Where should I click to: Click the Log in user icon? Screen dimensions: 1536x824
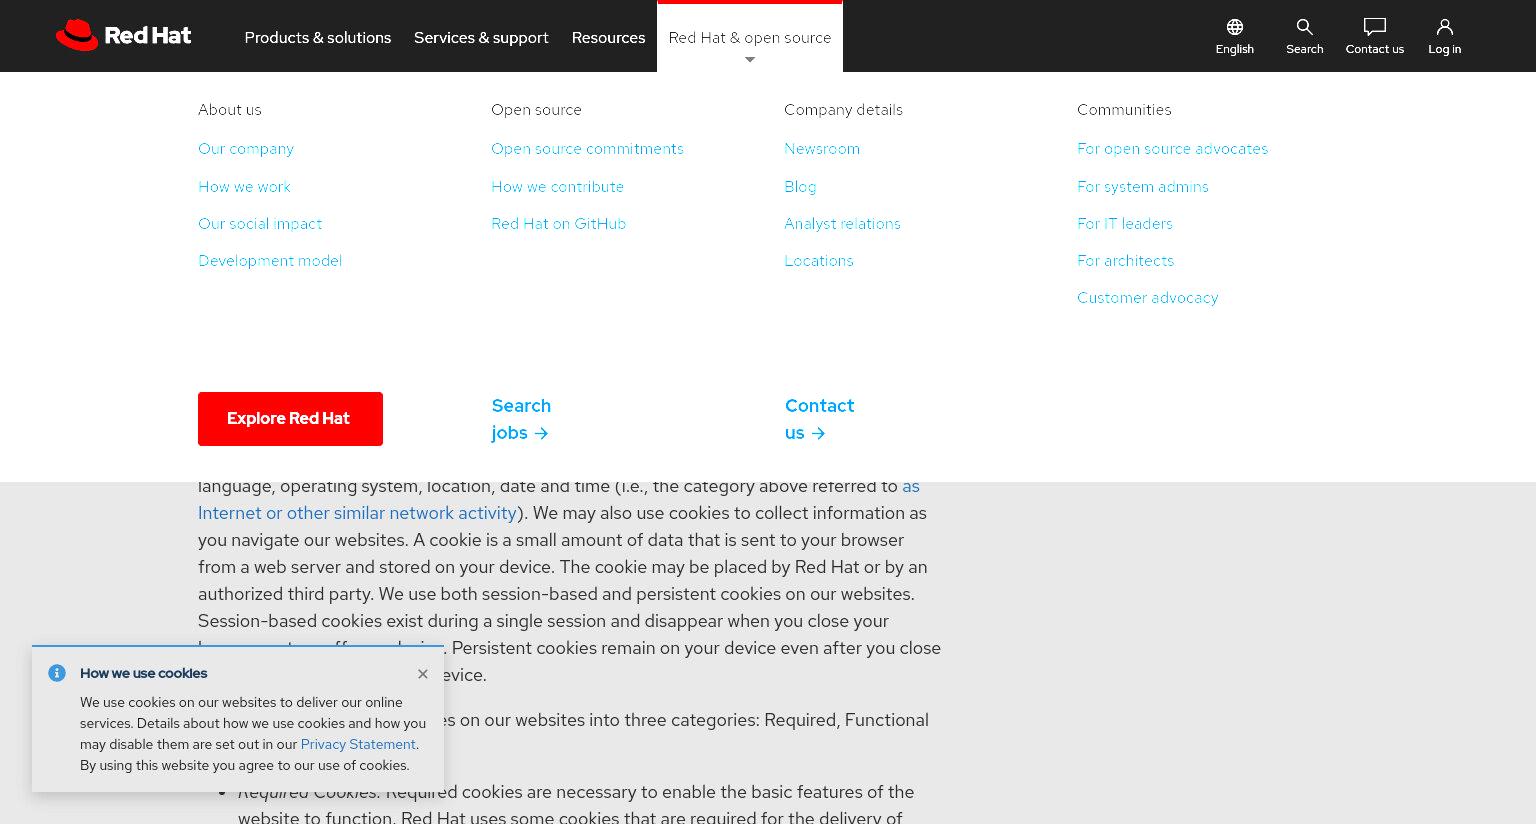[x=1445, y=27]
